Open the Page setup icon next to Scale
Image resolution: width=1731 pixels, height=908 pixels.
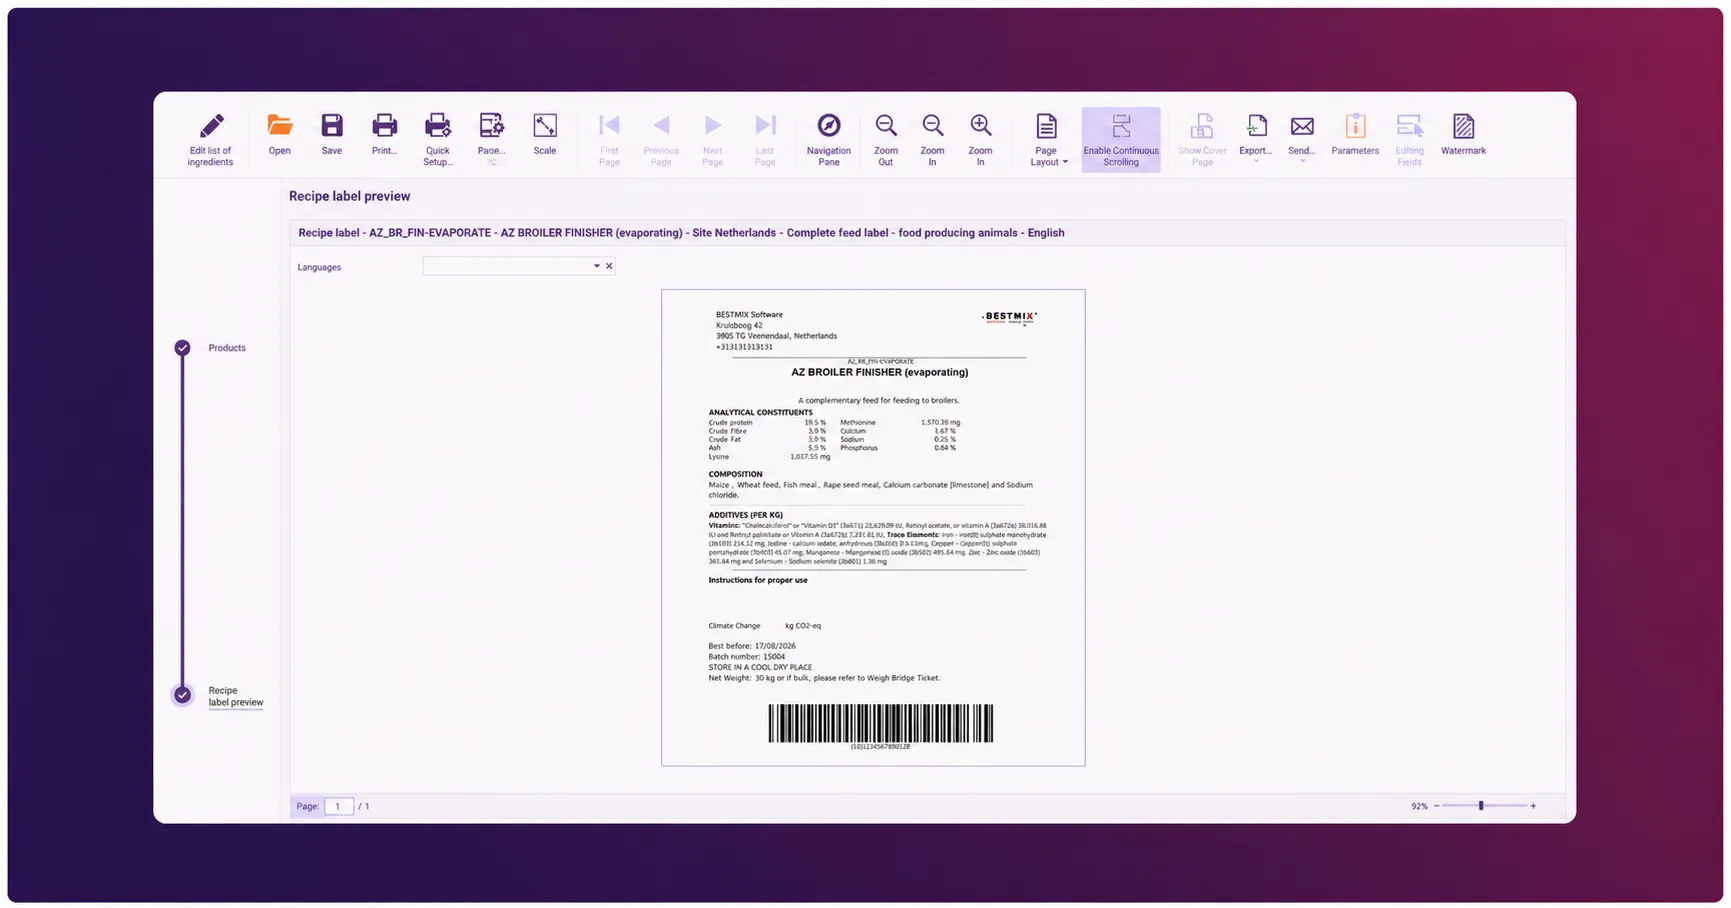pos(491,125)
